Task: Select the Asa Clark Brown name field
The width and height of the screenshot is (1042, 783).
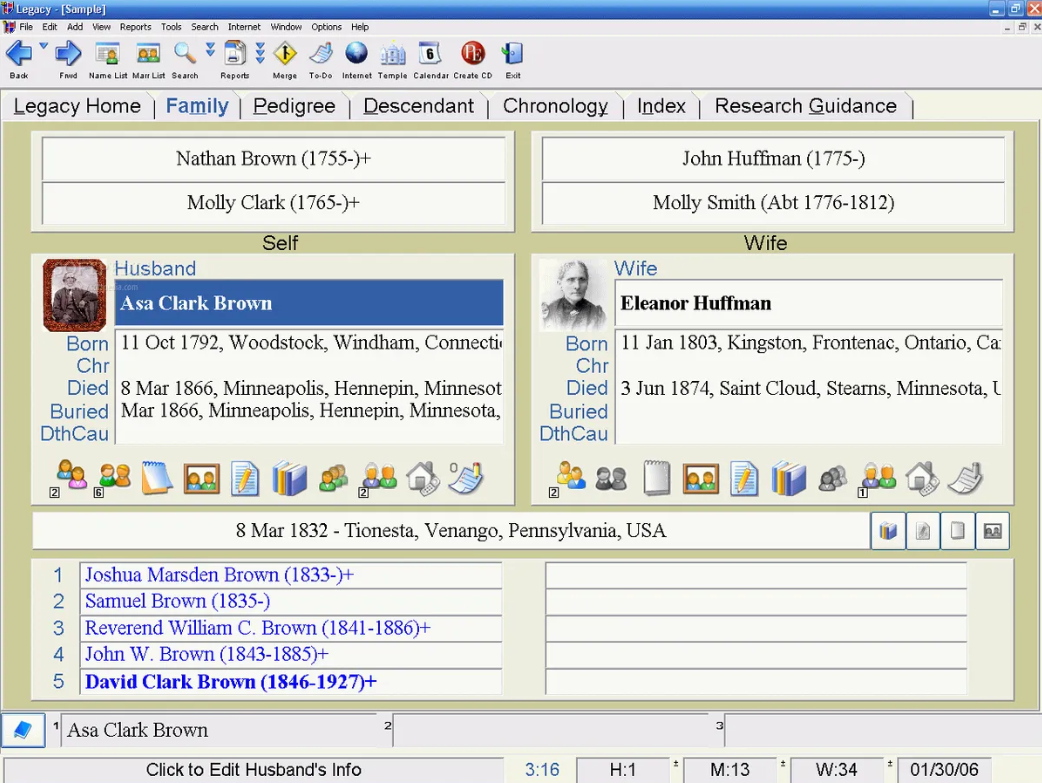Action: tap(309, 303)
